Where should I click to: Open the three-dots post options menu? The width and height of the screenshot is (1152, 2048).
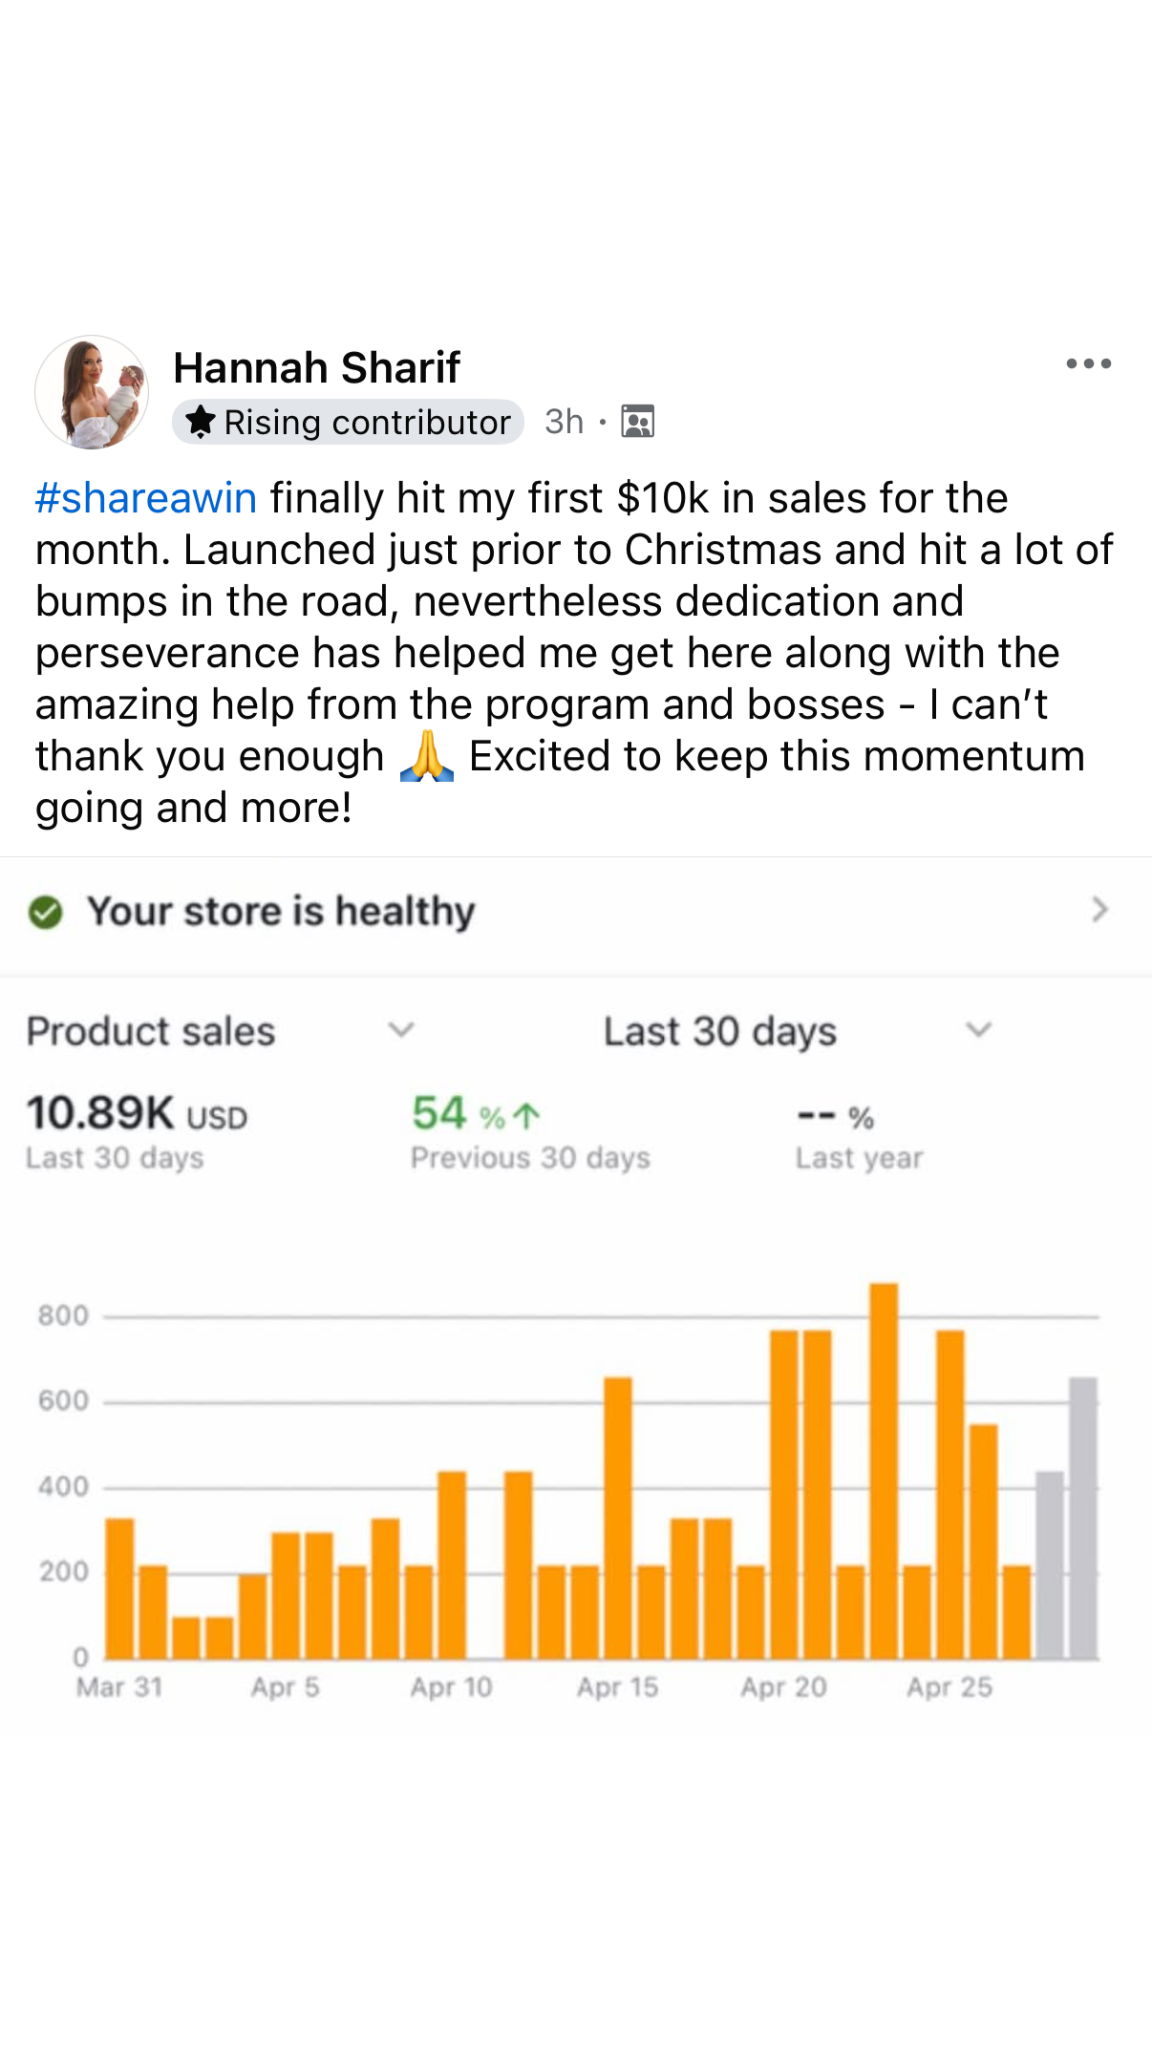coord(1088,364)
